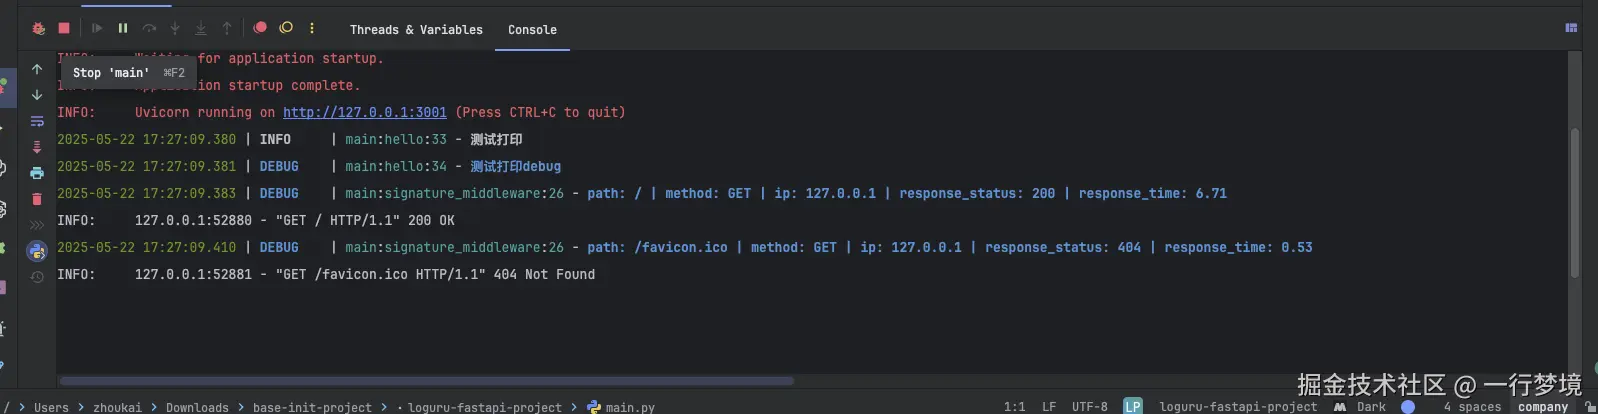Click the Step Into icon
Image resolution: width=1598 pixels, height=414 pixels.
click(175, 28)
